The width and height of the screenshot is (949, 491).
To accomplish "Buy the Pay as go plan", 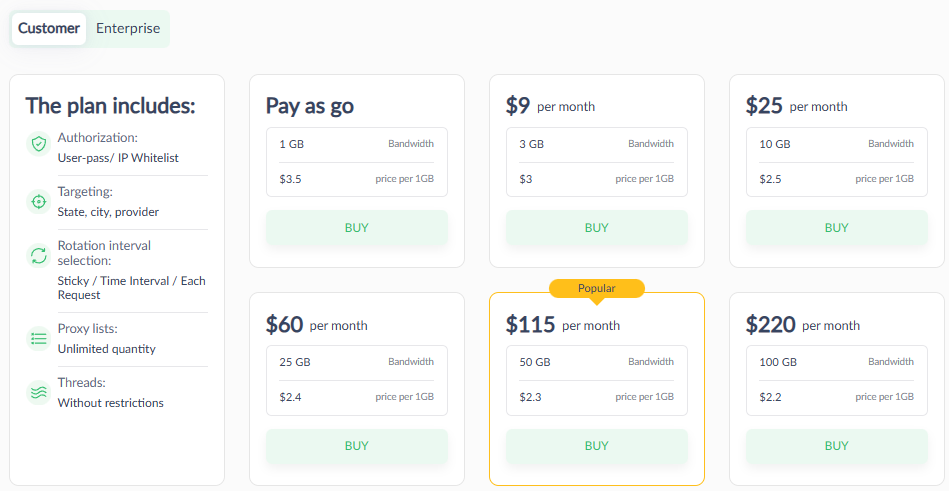I will tap(357, 228).
